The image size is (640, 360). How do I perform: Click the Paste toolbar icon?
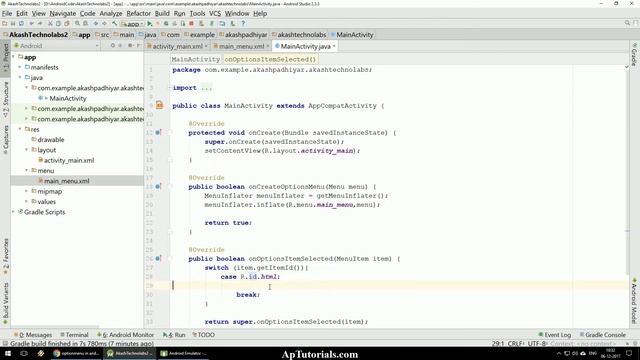click(x=67, y=24)
